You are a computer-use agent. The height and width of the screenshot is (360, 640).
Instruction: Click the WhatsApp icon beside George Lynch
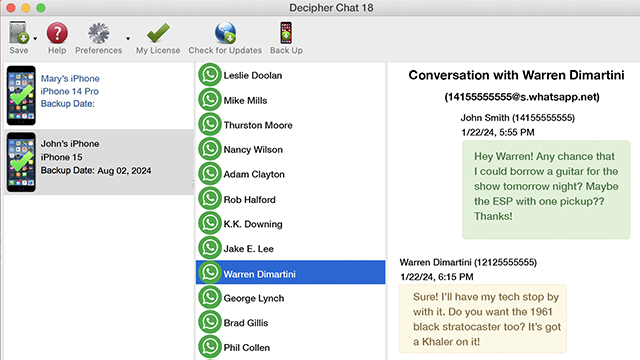210,297
